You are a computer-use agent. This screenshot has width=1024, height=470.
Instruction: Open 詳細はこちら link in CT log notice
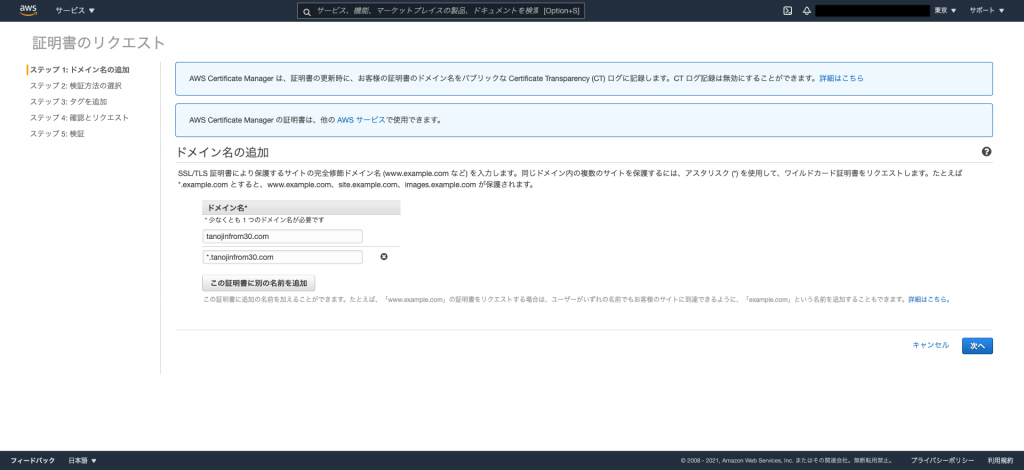click(841, 78)
